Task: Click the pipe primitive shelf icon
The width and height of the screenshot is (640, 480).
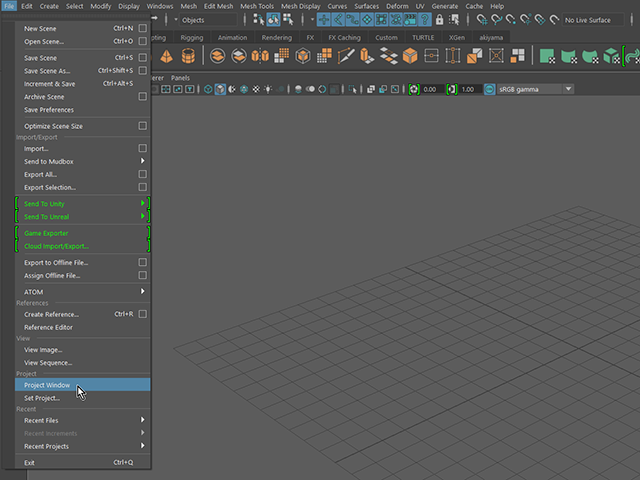Action: coord(188,56)
